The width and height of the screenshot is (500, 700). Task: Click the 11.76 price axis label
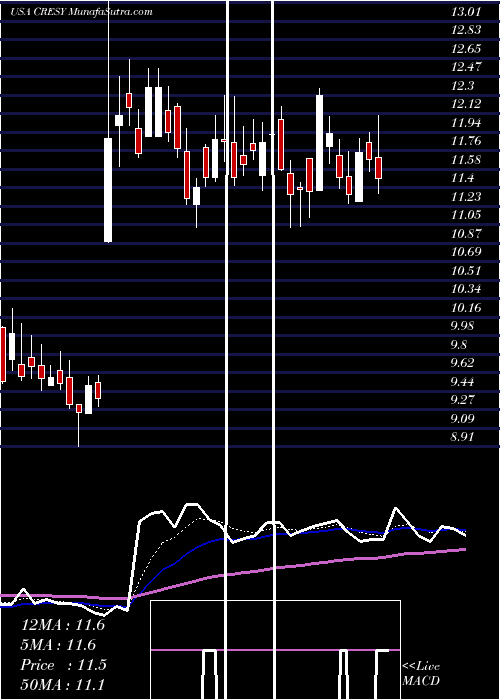tap(466, 141)
